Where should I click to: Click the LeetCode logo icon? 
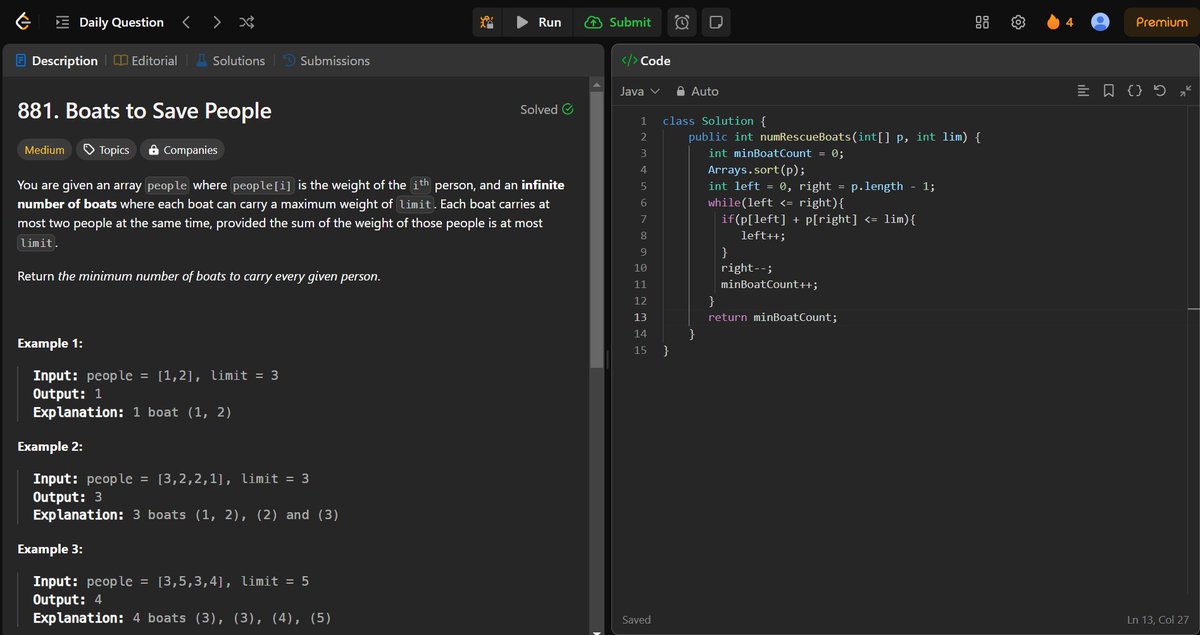[x=22, y=22]
